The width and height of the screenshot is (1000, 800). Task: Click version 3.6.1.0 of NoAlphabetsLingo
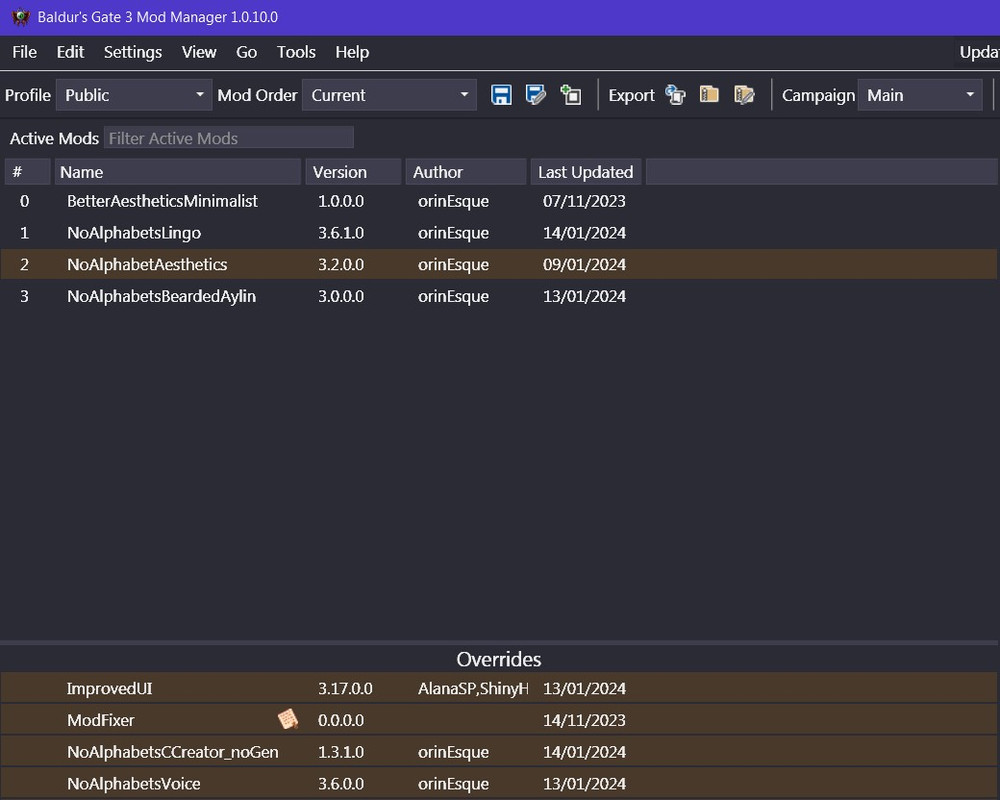341,233
